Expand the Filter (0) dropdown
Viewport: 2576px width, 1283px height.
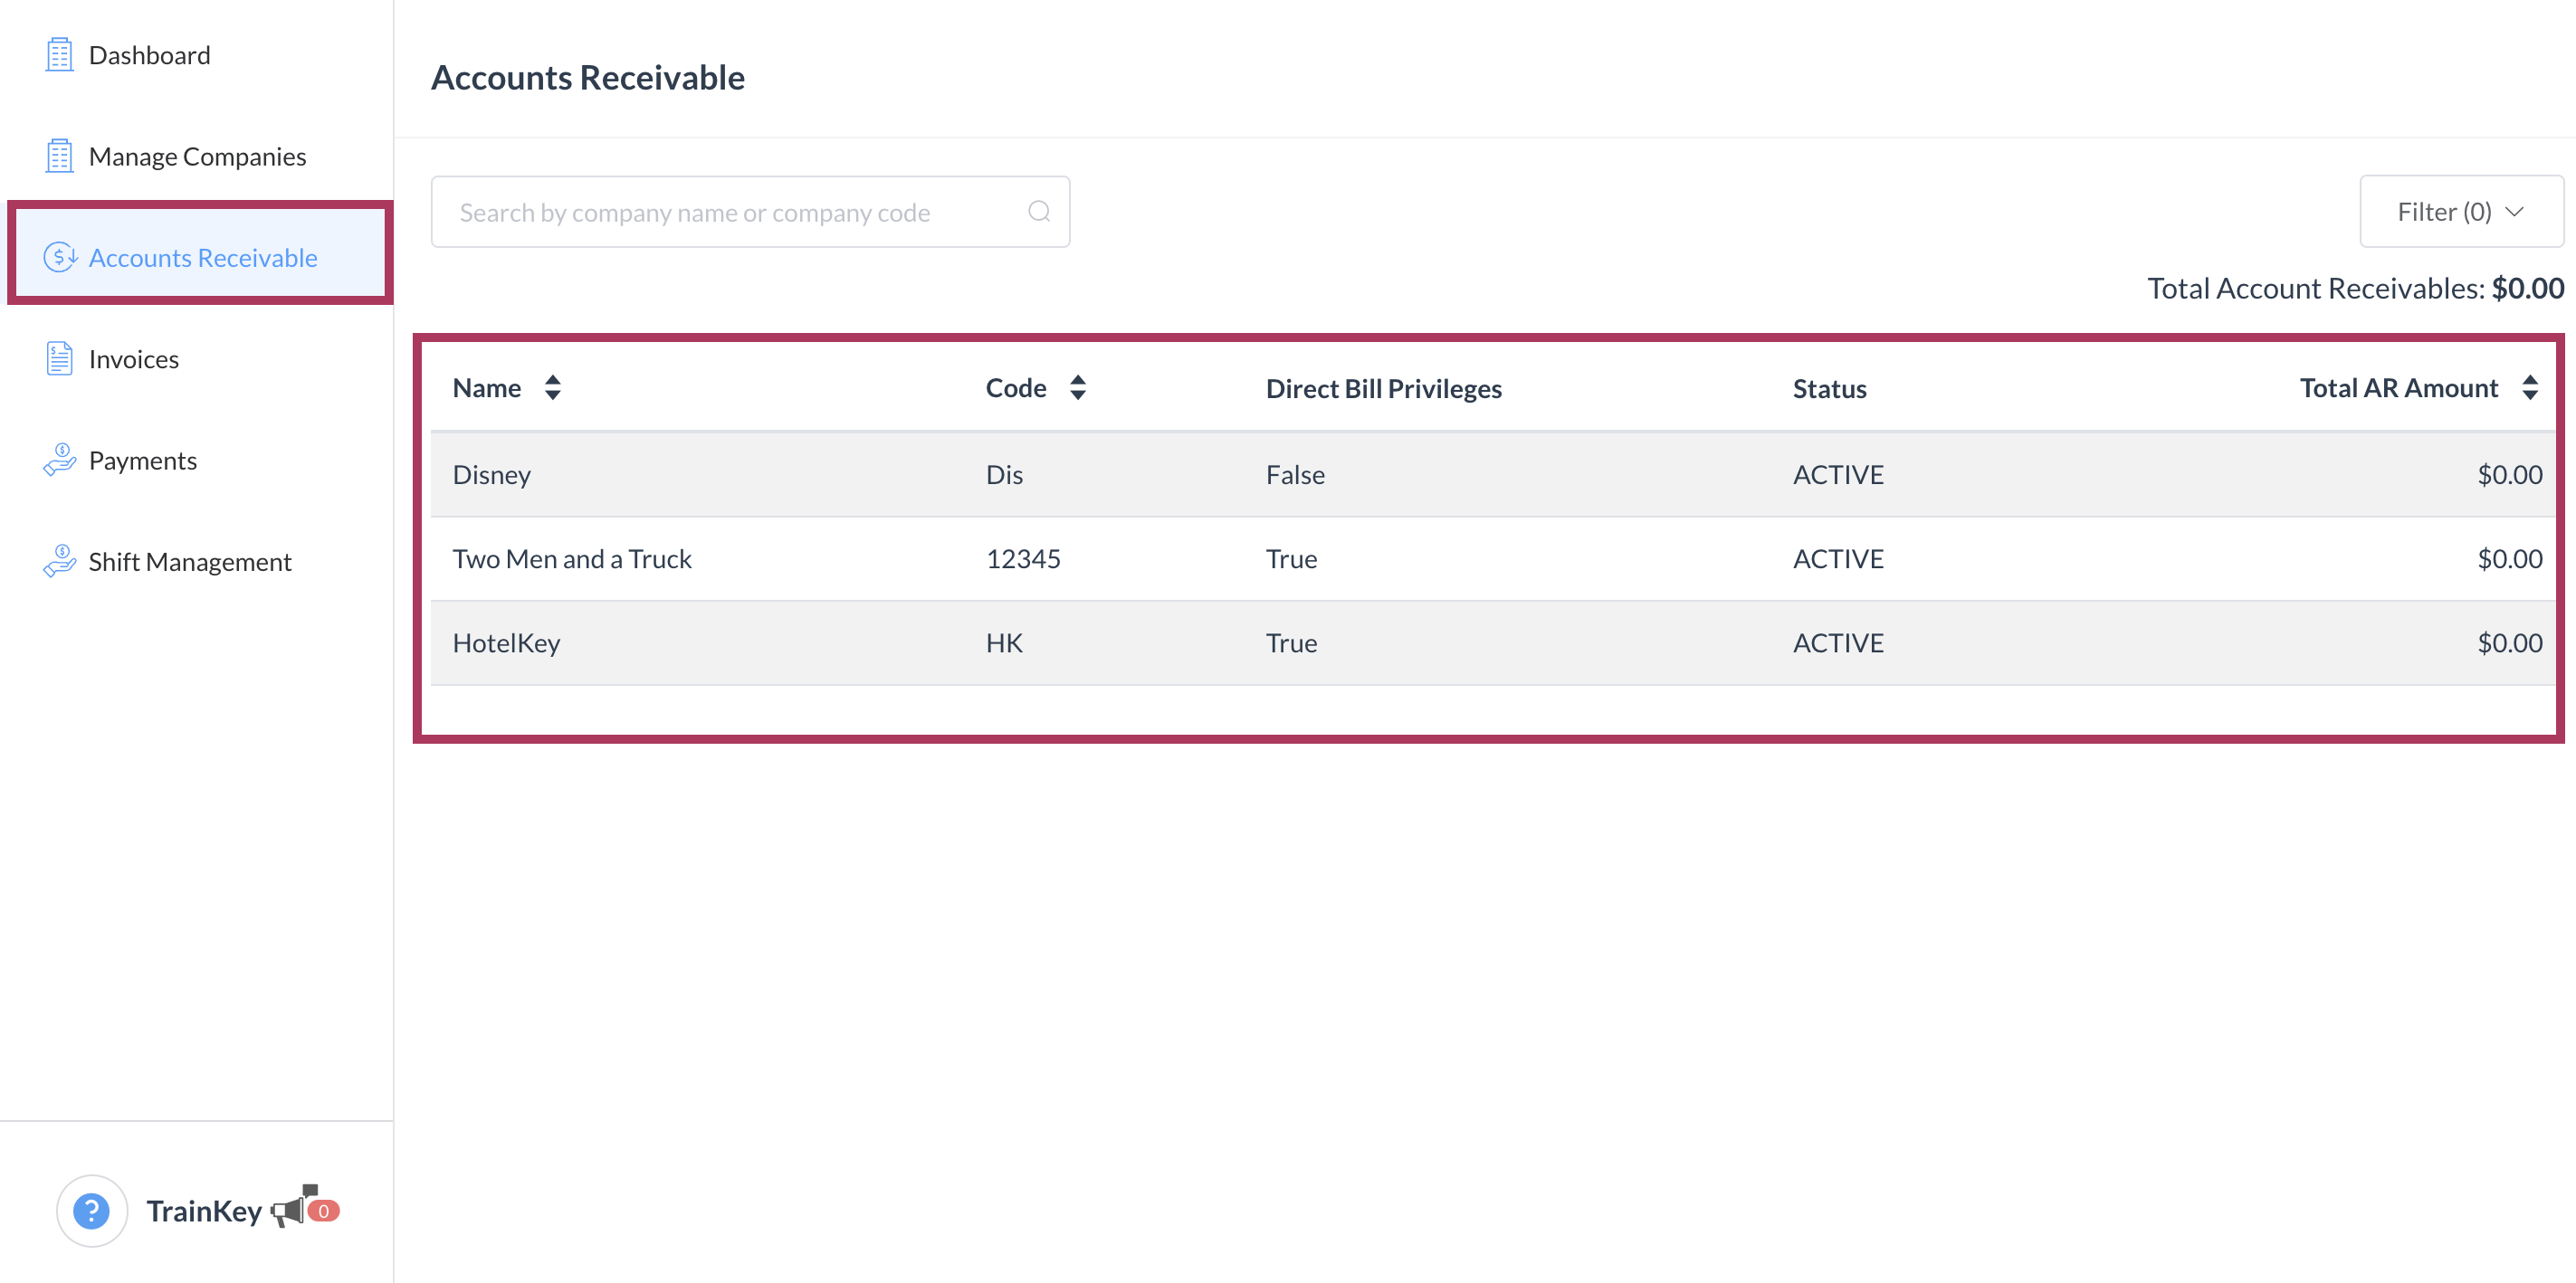tap(2460, 212)
